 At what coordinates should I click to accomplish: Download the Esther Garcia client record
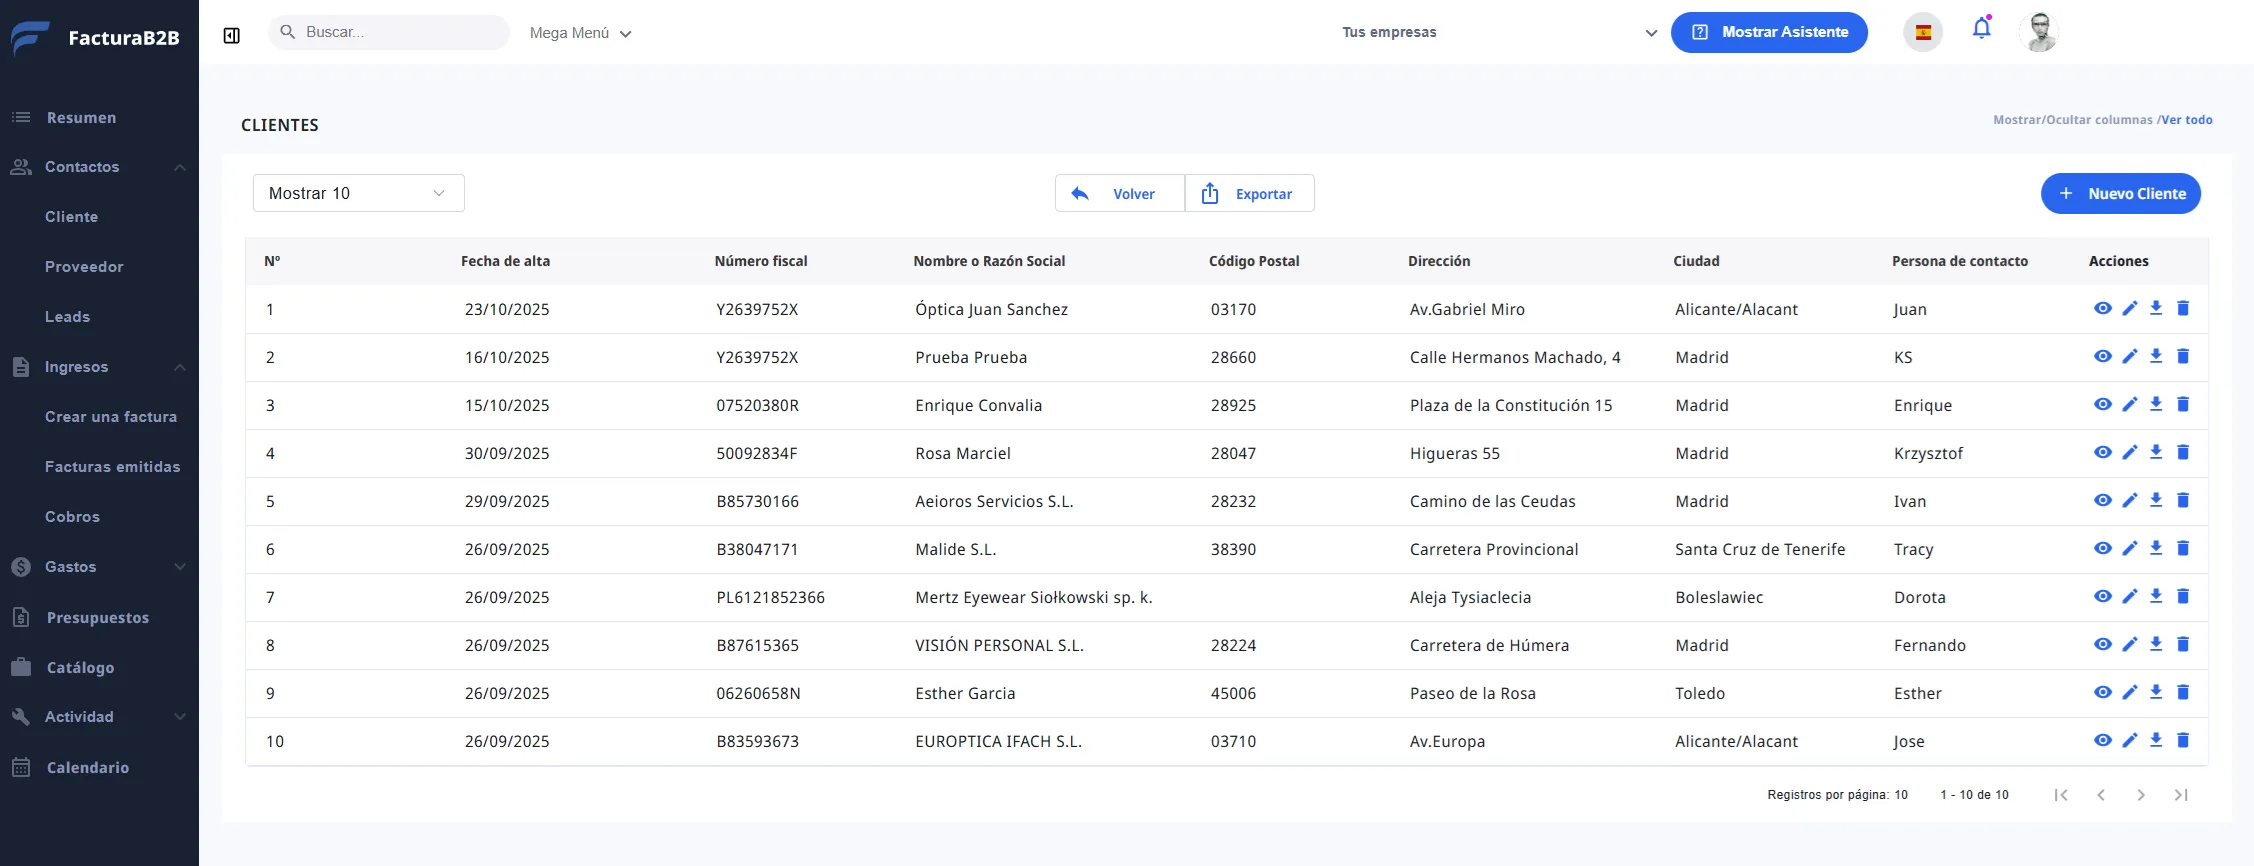coord(2156,693)
